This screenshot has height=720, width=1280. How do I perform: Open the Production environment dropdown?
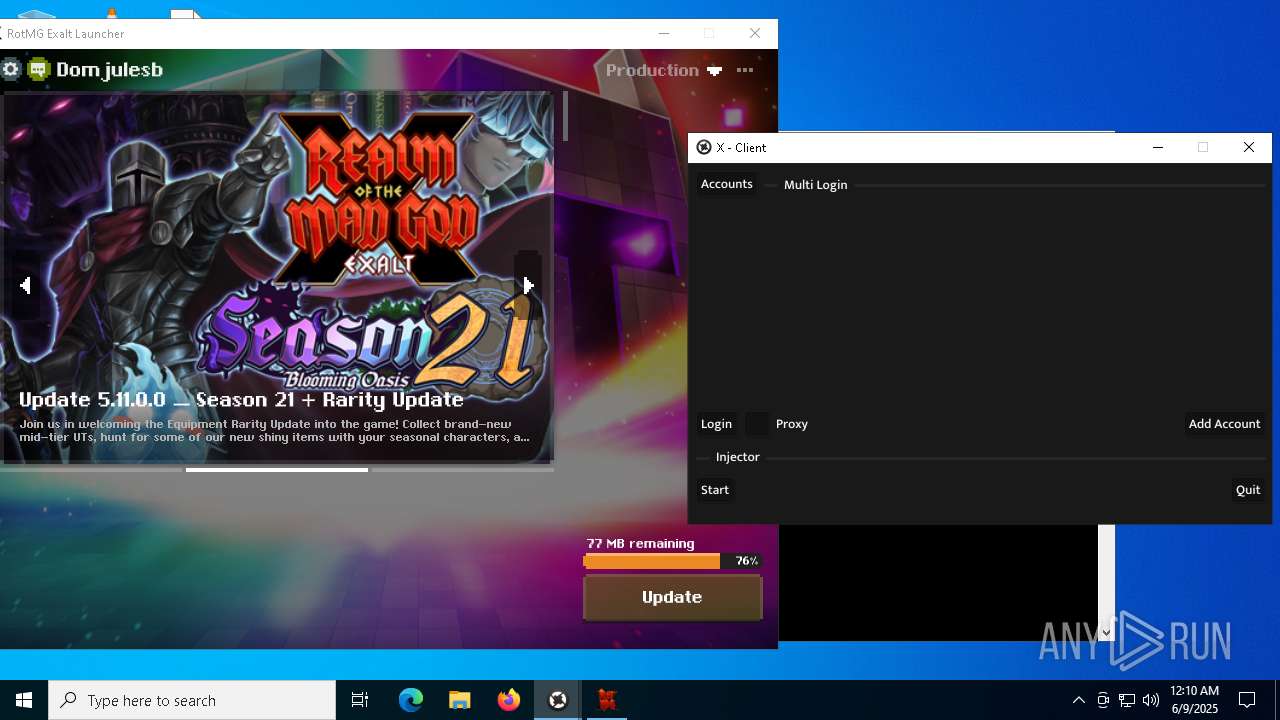pos(664,70)
